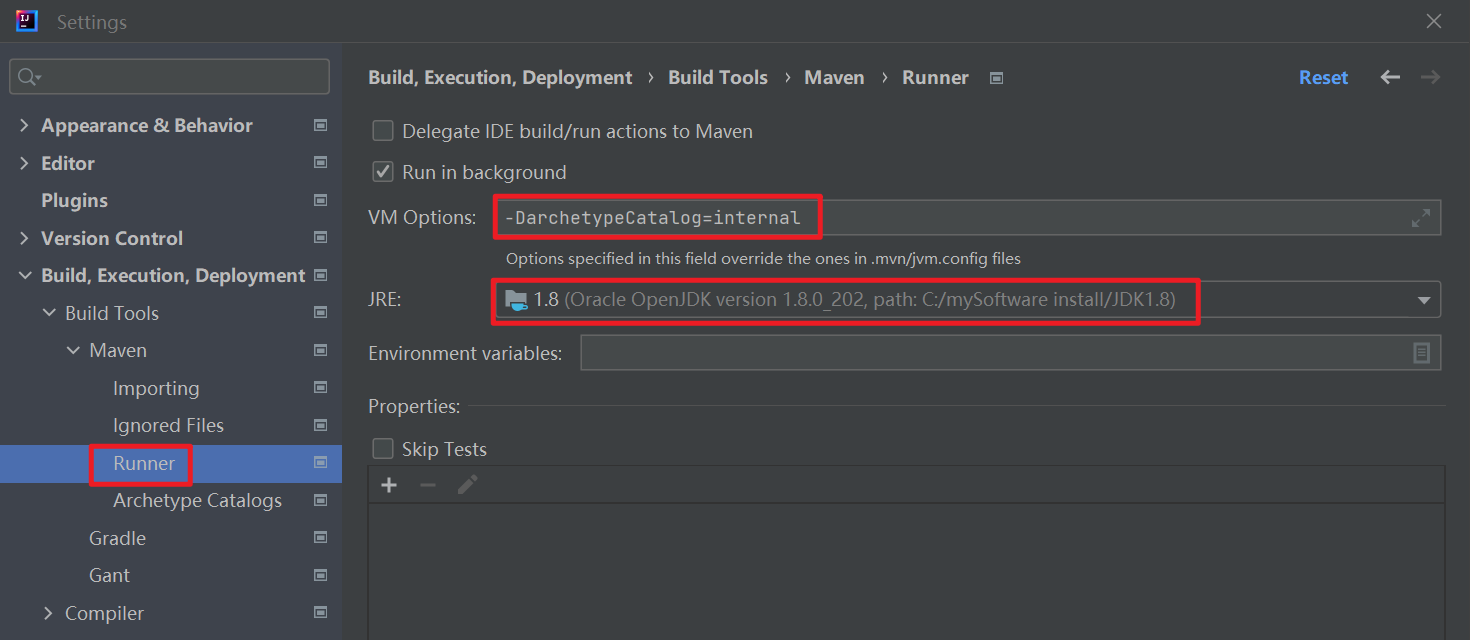Expand the Editor section
The image size is (1470, 640).
point(24,163)
